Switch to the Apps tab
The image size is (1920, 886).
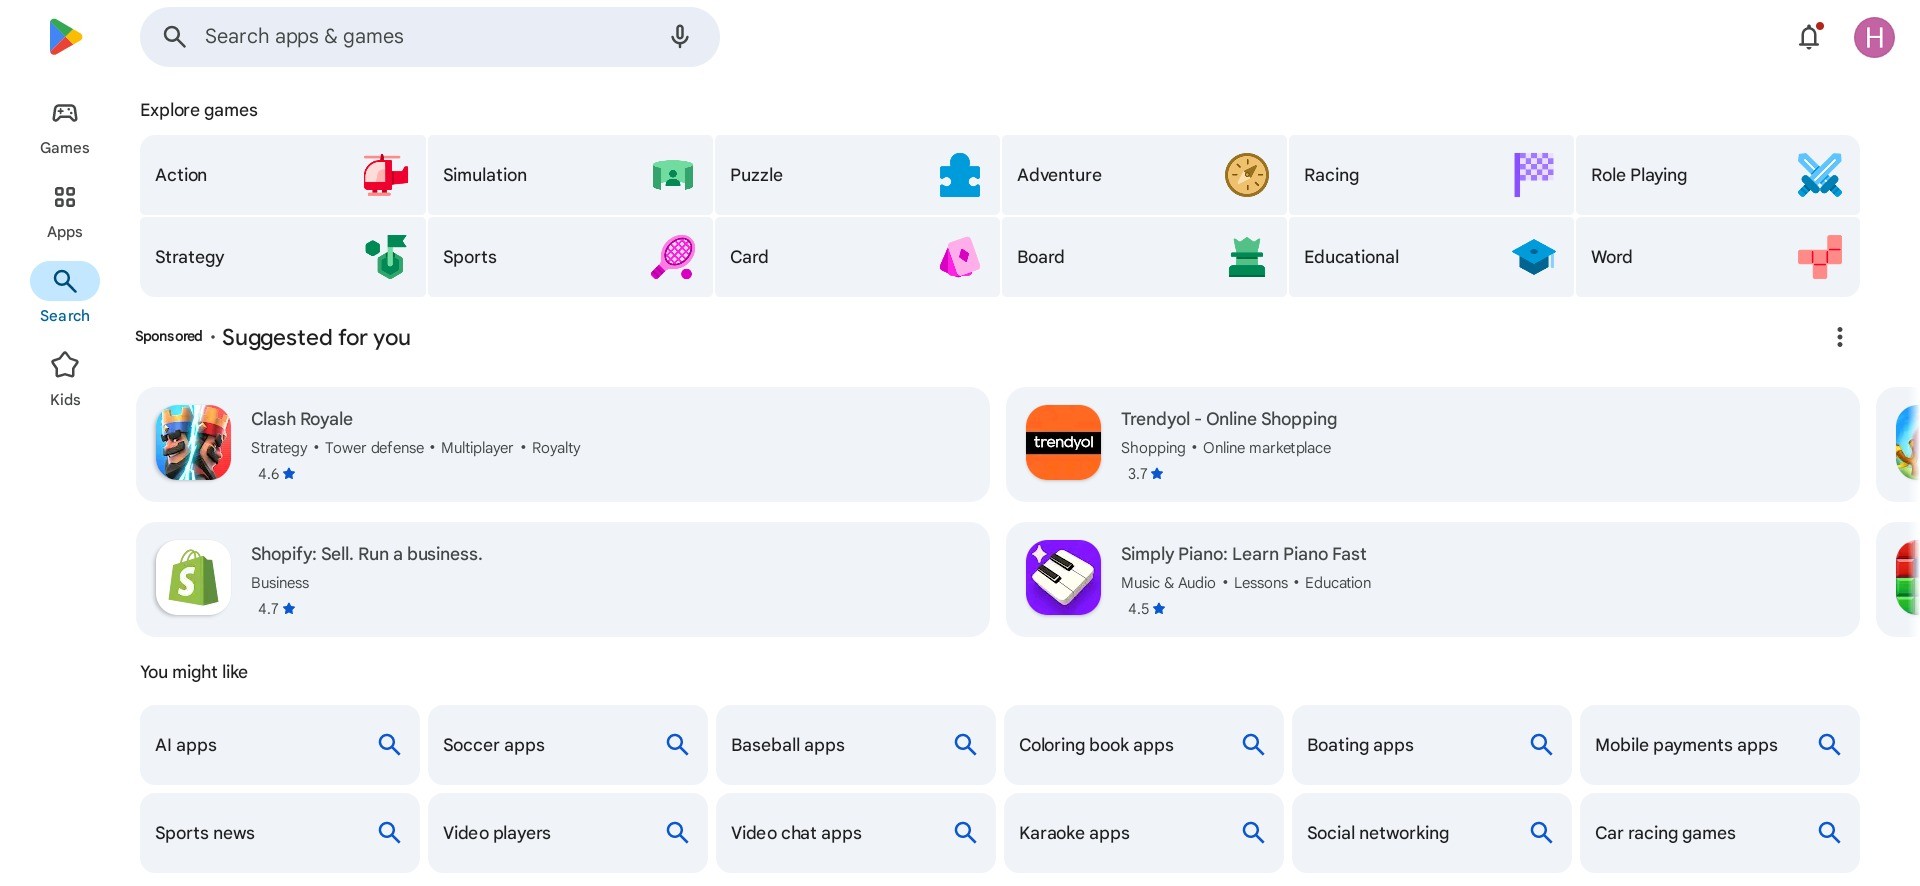tap(65, 212)
